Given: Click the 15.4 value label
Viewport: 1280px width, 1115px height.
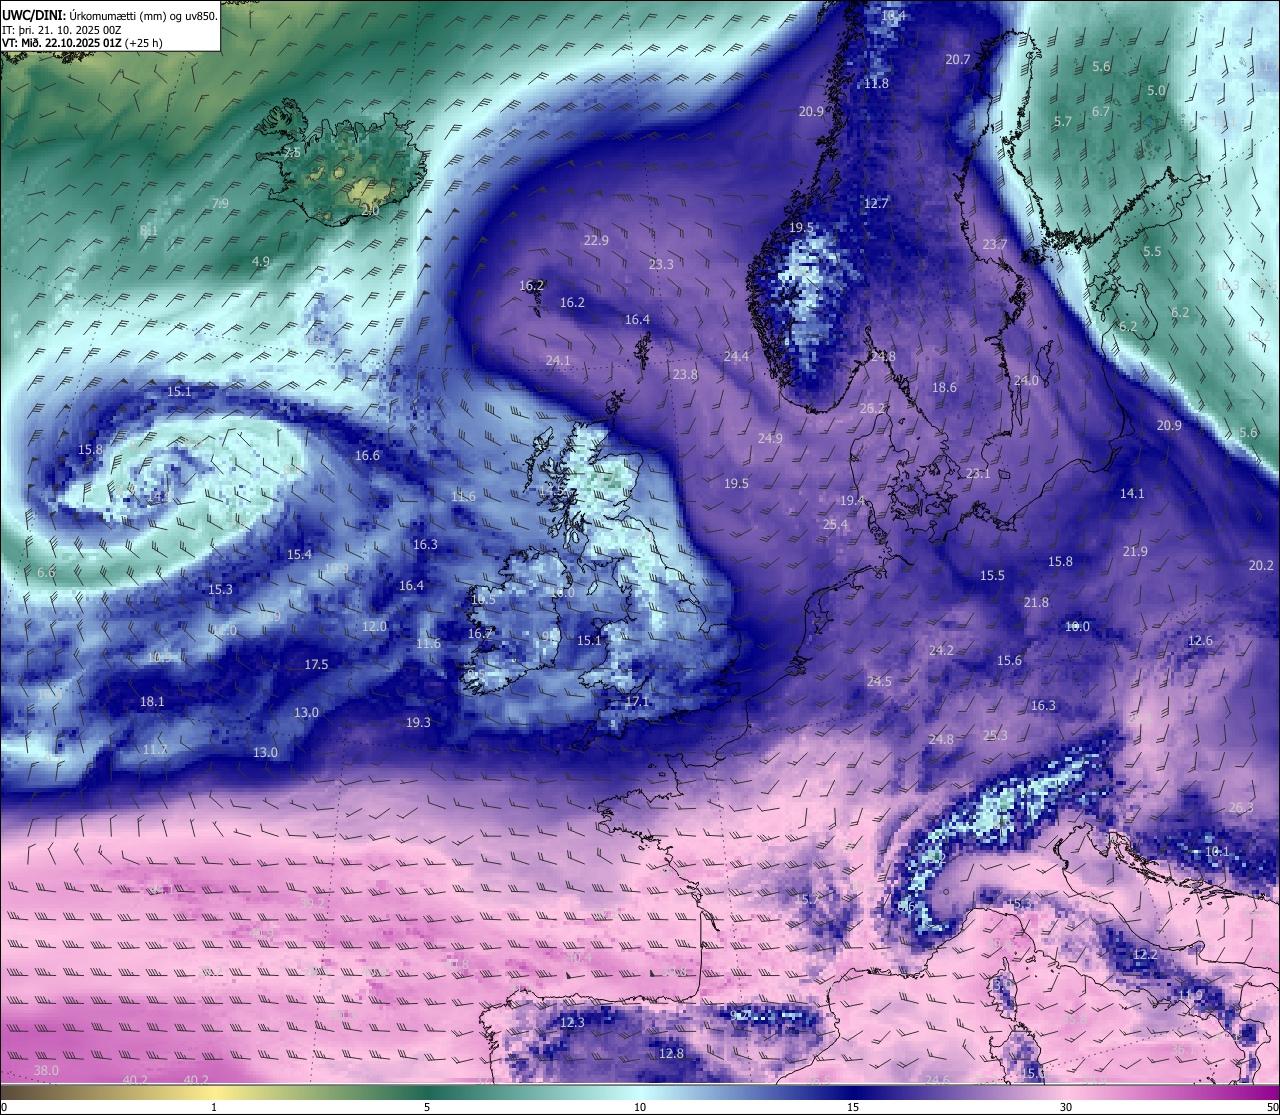Looking at the screenshot, I should 299,555.
